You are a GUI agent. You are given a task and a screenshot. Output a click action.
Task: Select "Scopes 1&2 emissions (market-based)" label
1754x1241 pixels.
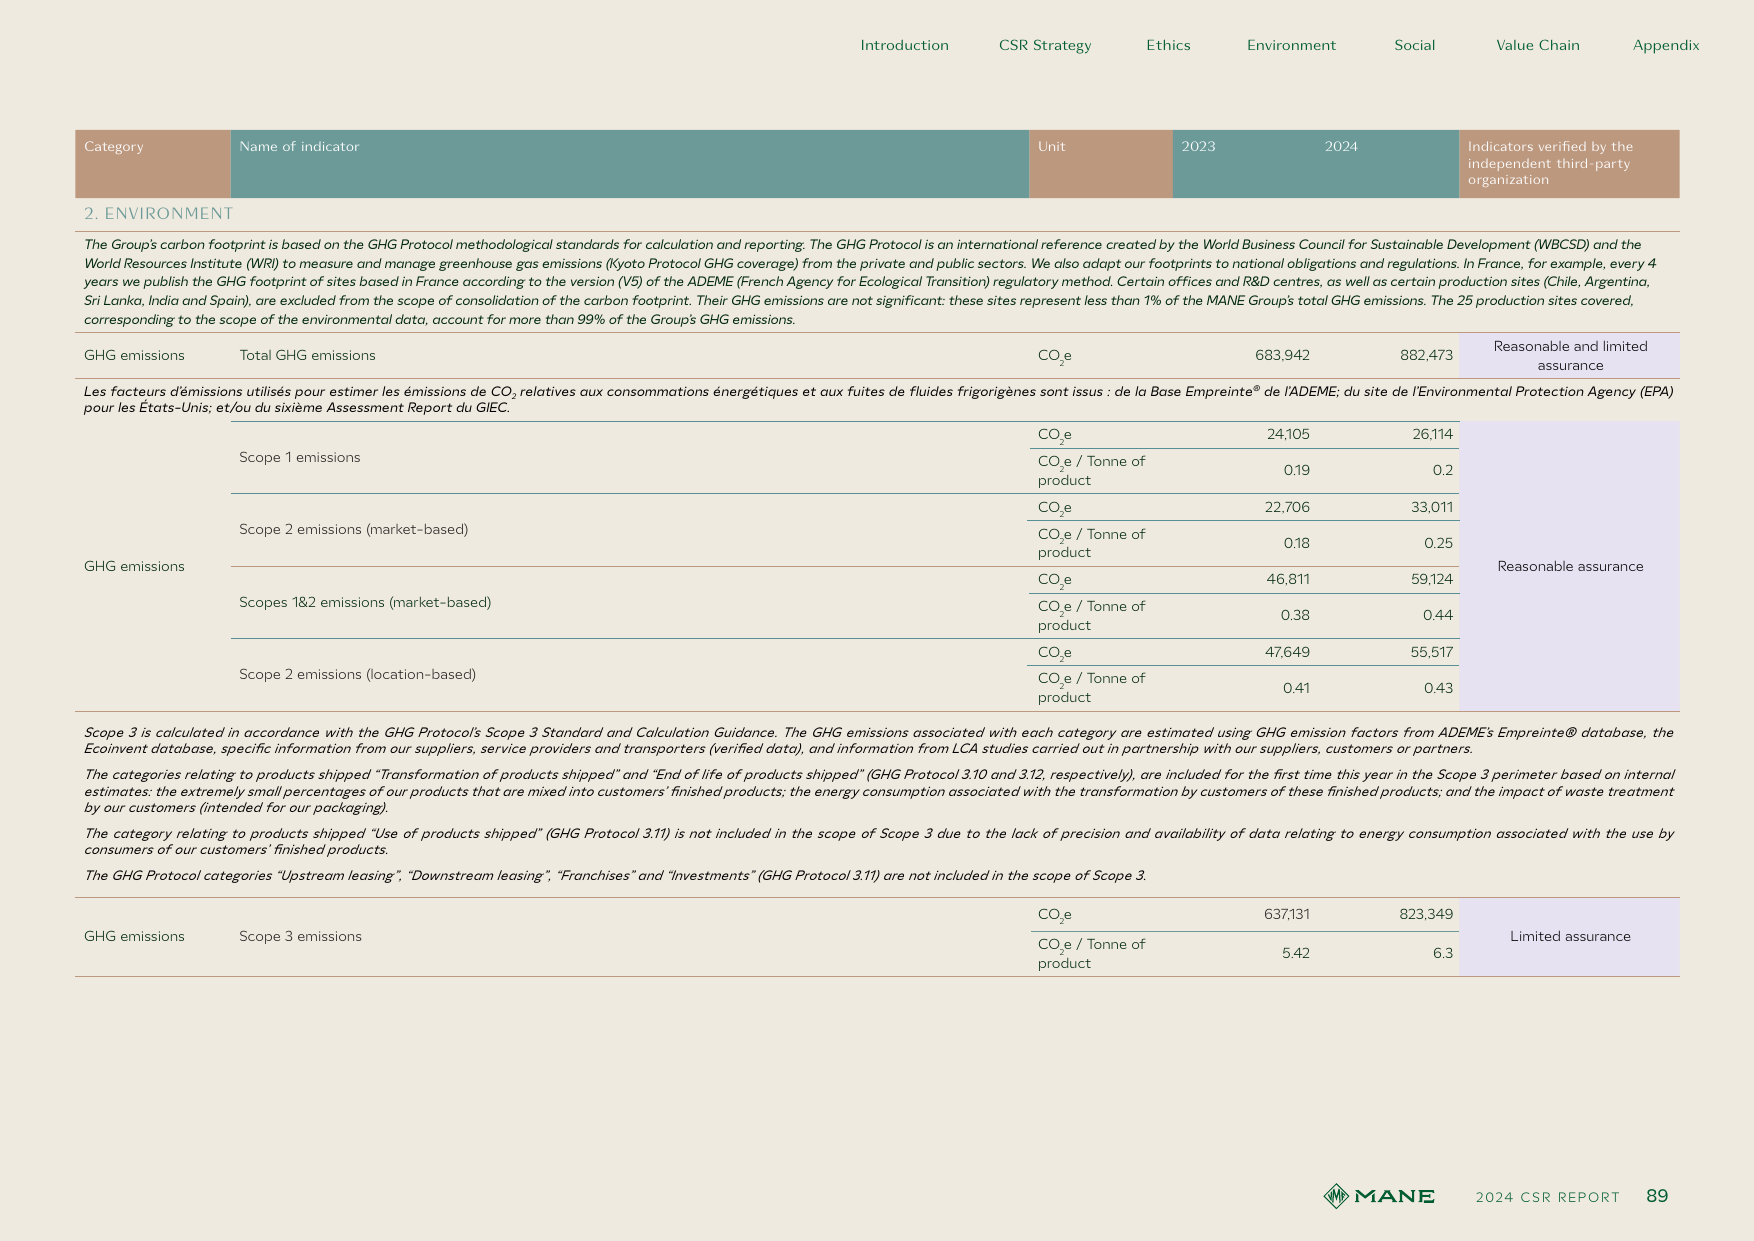pos(365,603)
